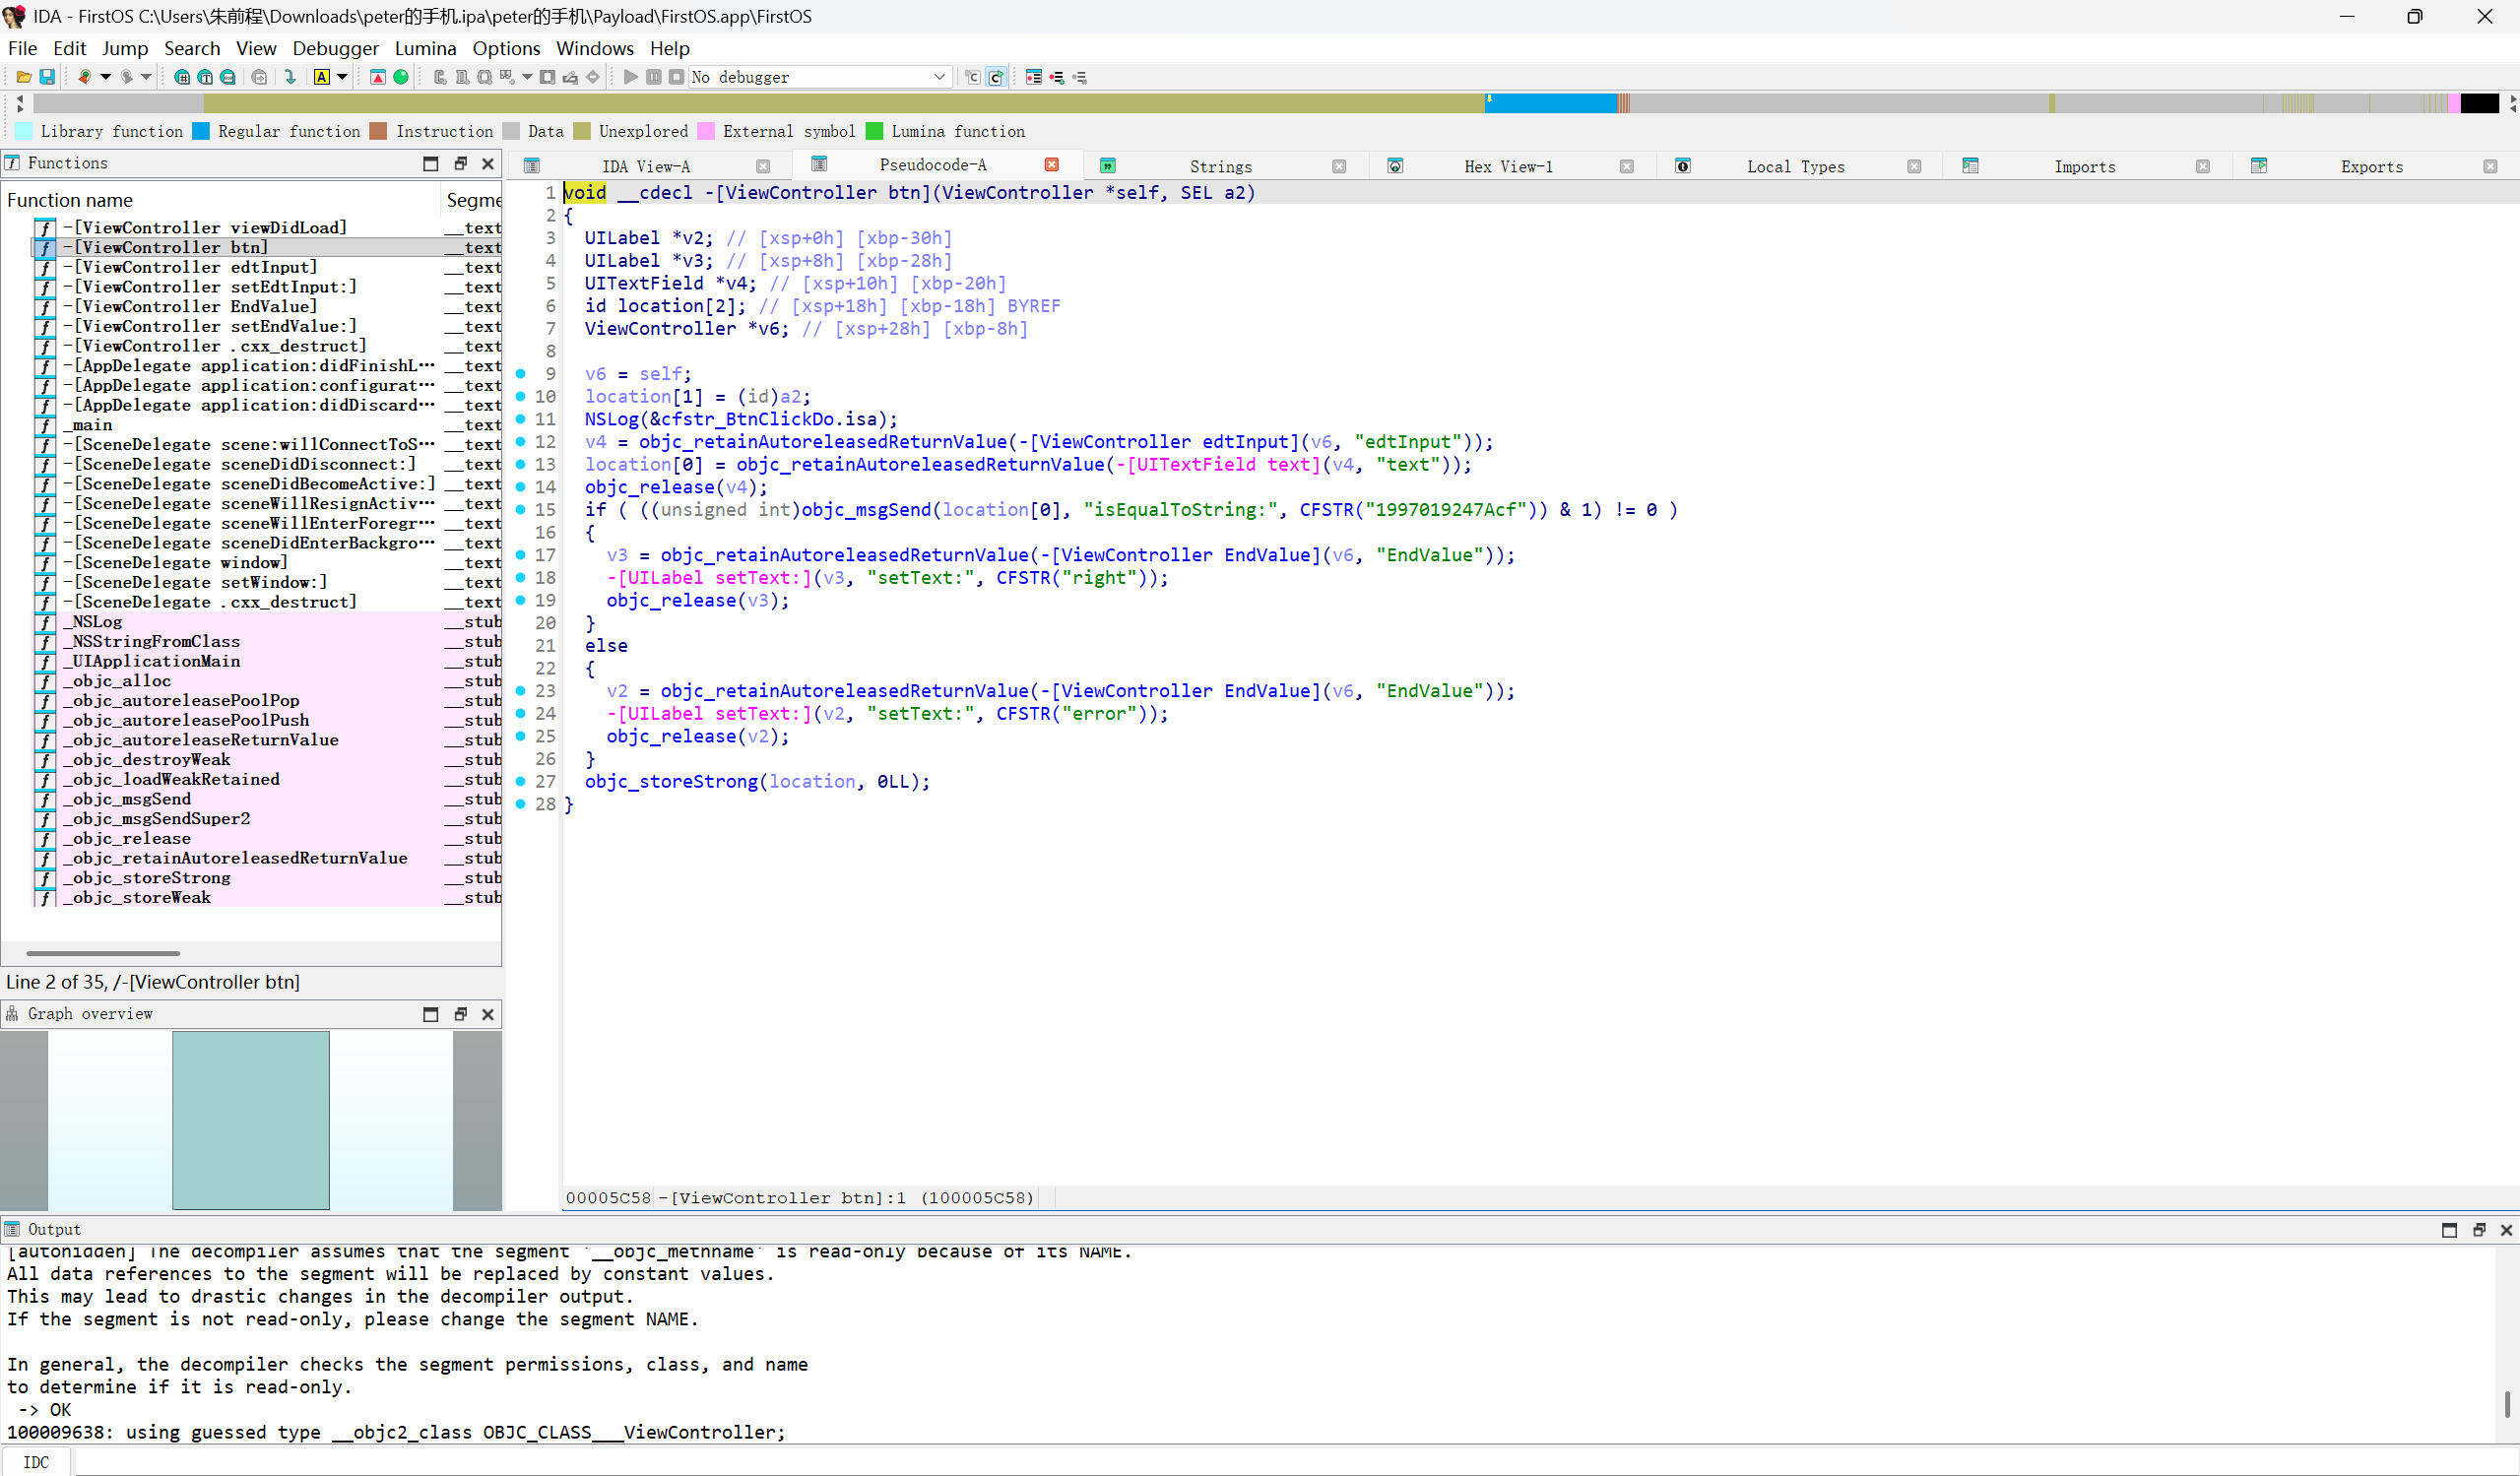Expand the dropdown next to 'A' icon
The height and width of the screenshot is (1476, 2520).
tap(342, 77)
